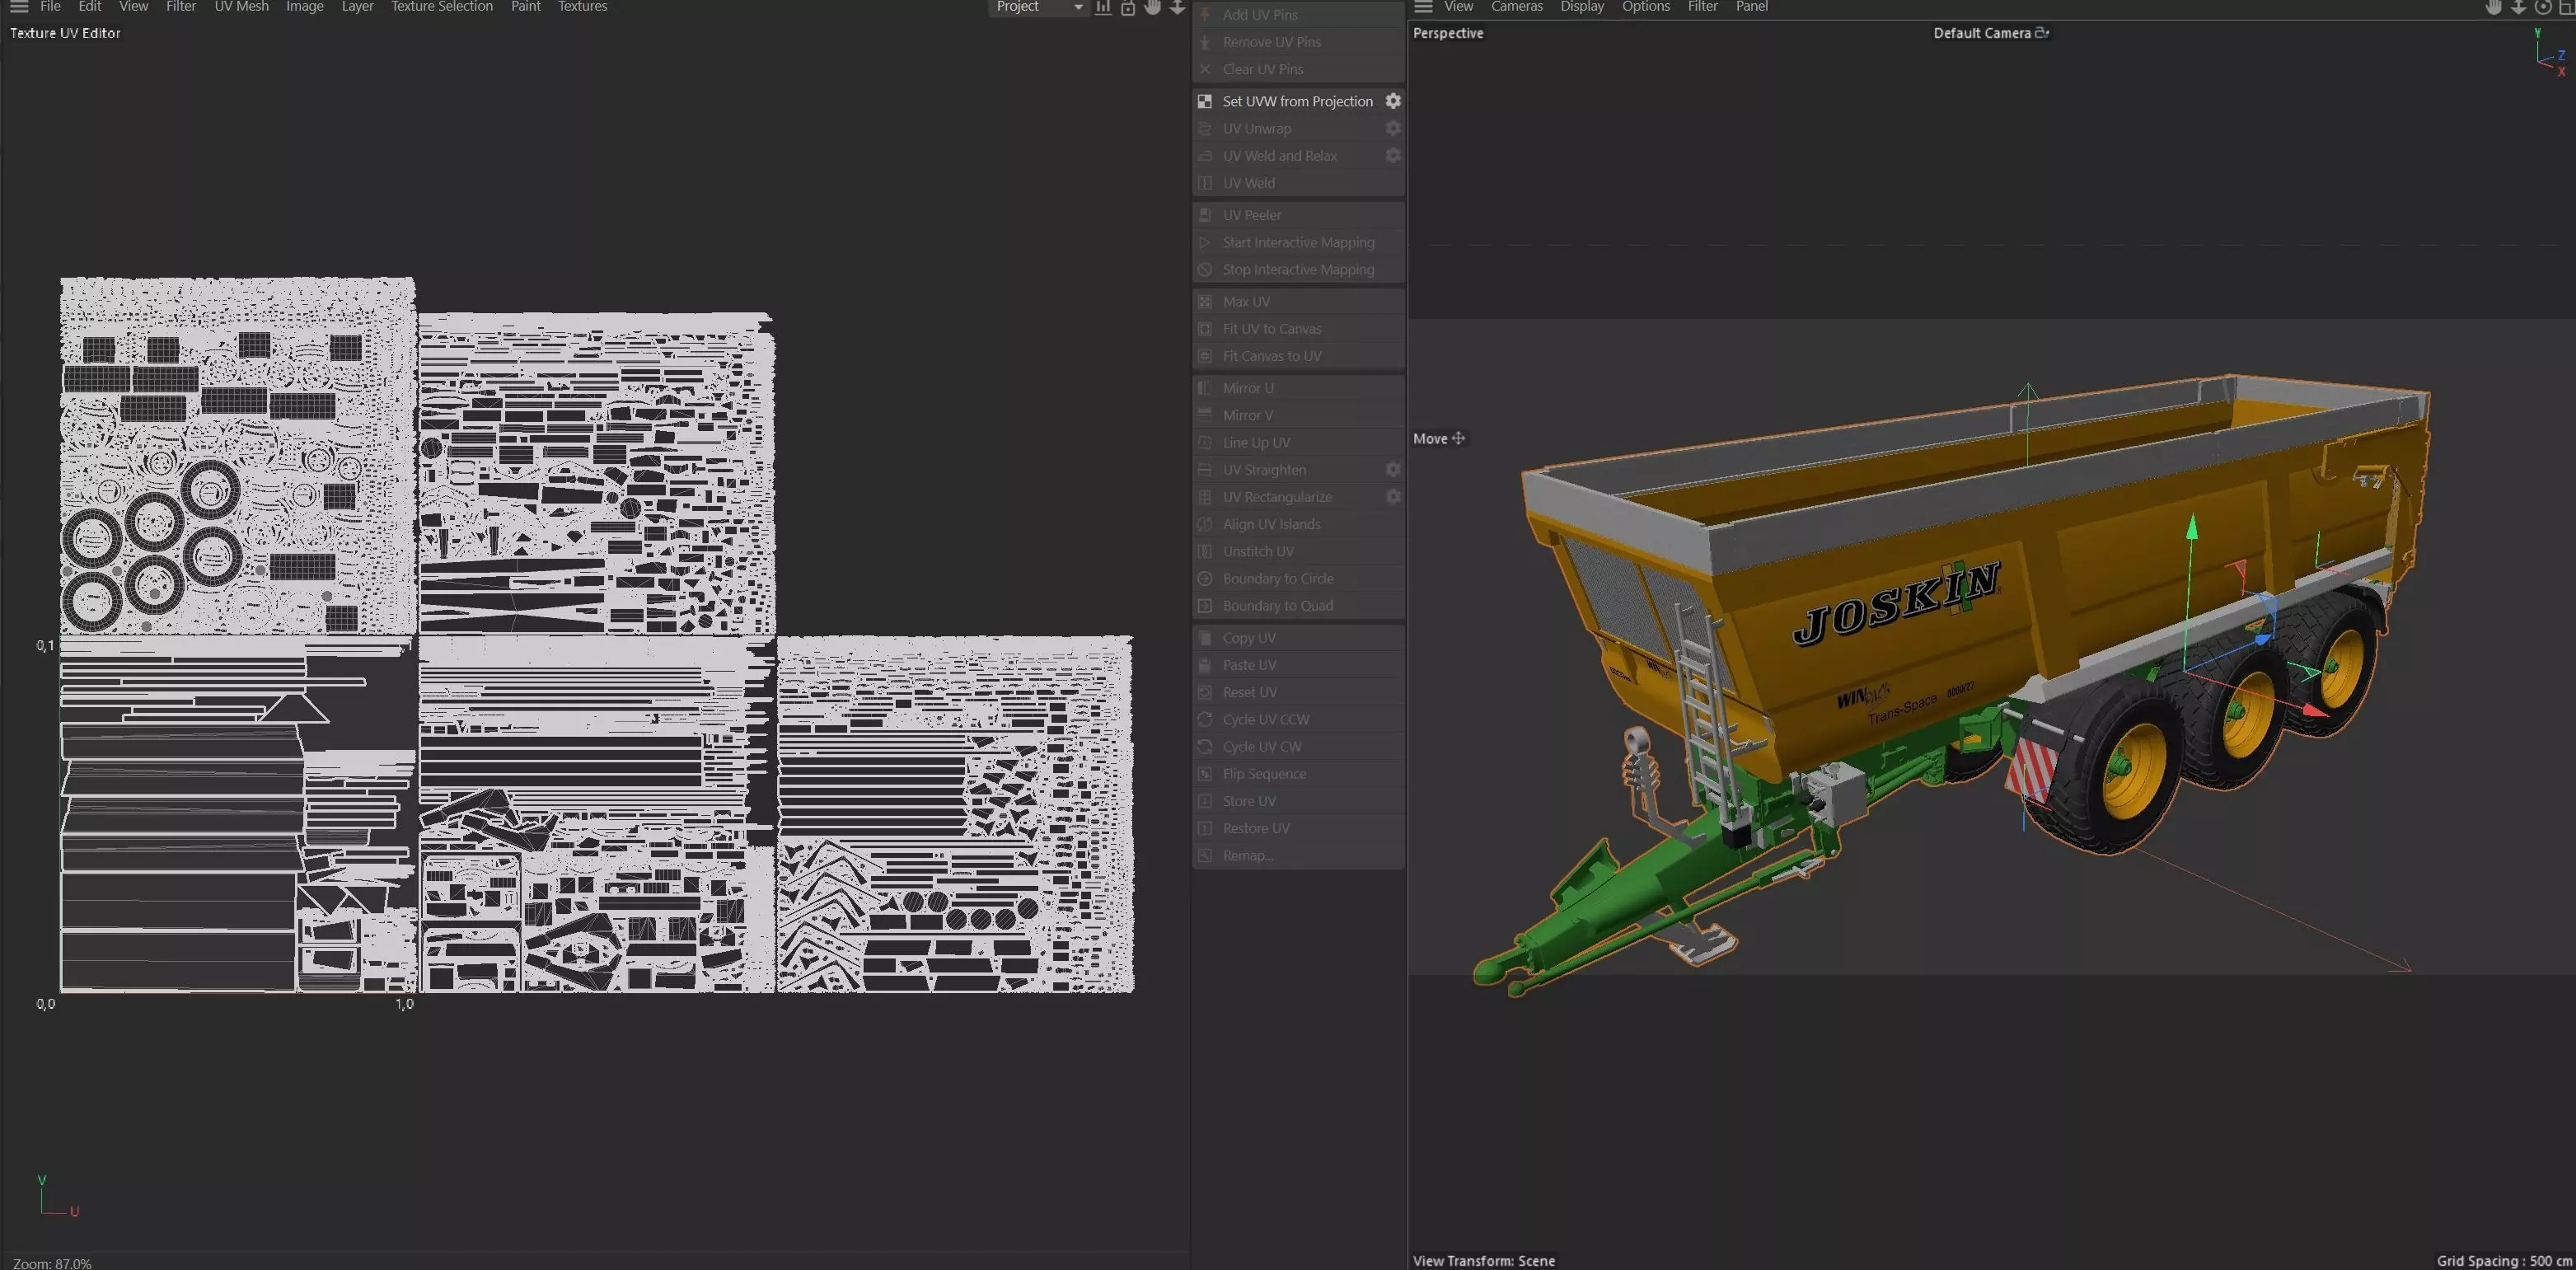Click the Boundary to Quad icon
Screen dimensions: 2576x1270
pos(1205,605)
